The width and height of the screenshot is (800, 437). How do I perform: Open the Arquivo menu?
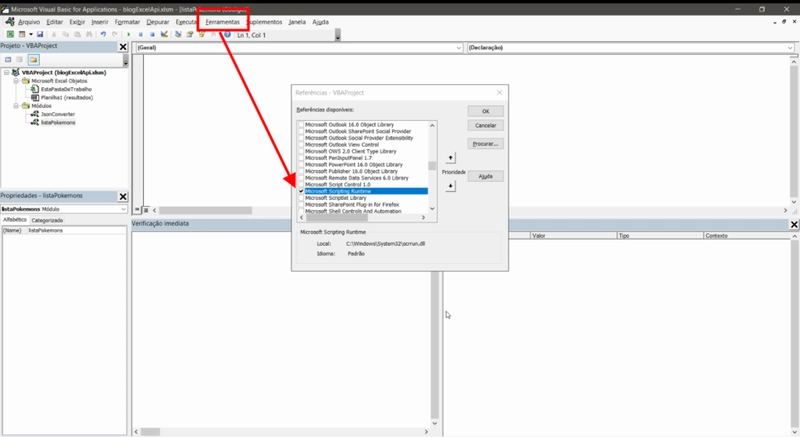coord(29,22)
